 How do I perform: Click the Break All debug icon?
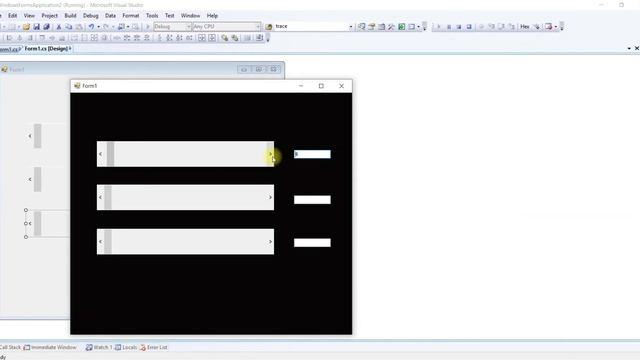tap(449, 27)
